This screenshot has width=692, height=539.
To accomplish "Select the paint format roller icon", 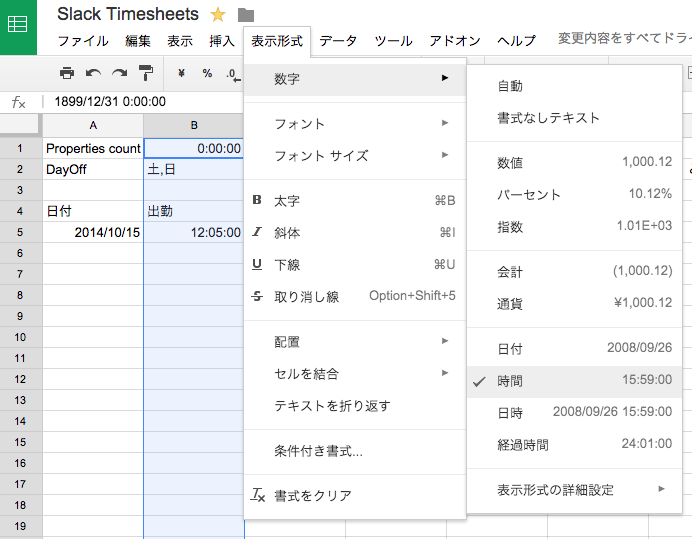I will tap(146, 73).
